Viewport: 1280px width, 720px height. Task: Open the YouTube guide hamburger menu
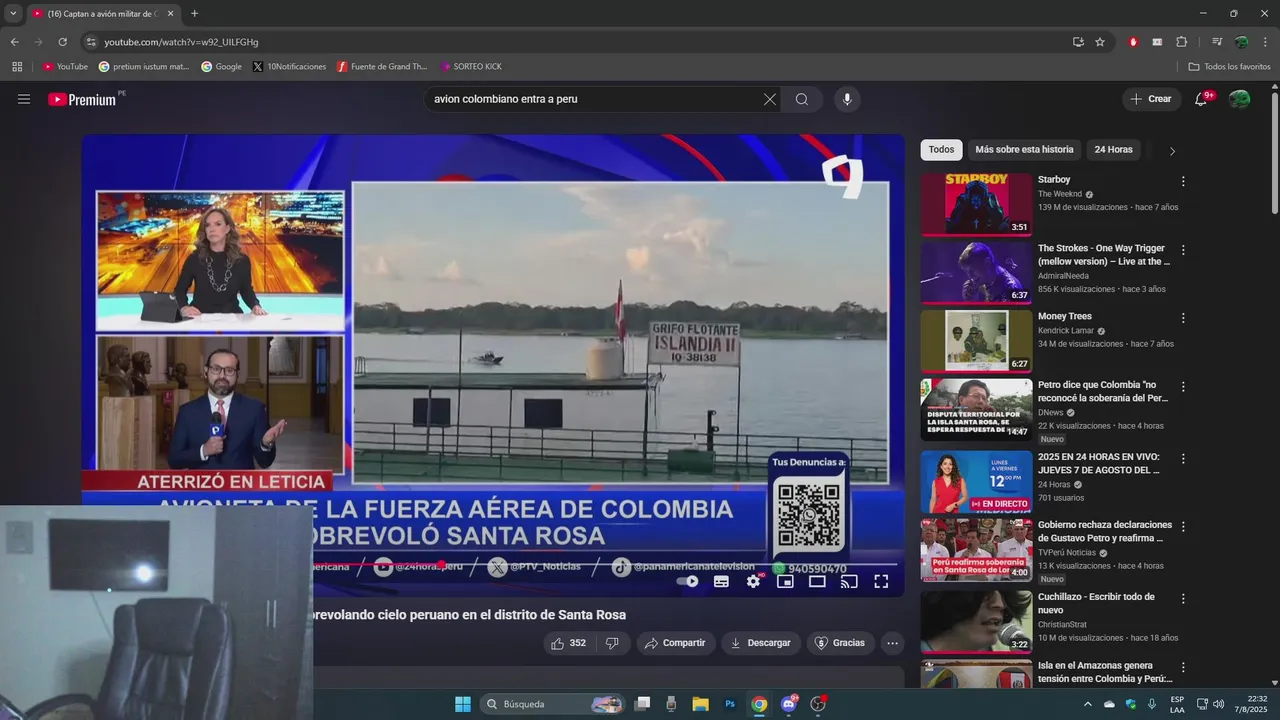pyautogui.click(x=24, y=99)
